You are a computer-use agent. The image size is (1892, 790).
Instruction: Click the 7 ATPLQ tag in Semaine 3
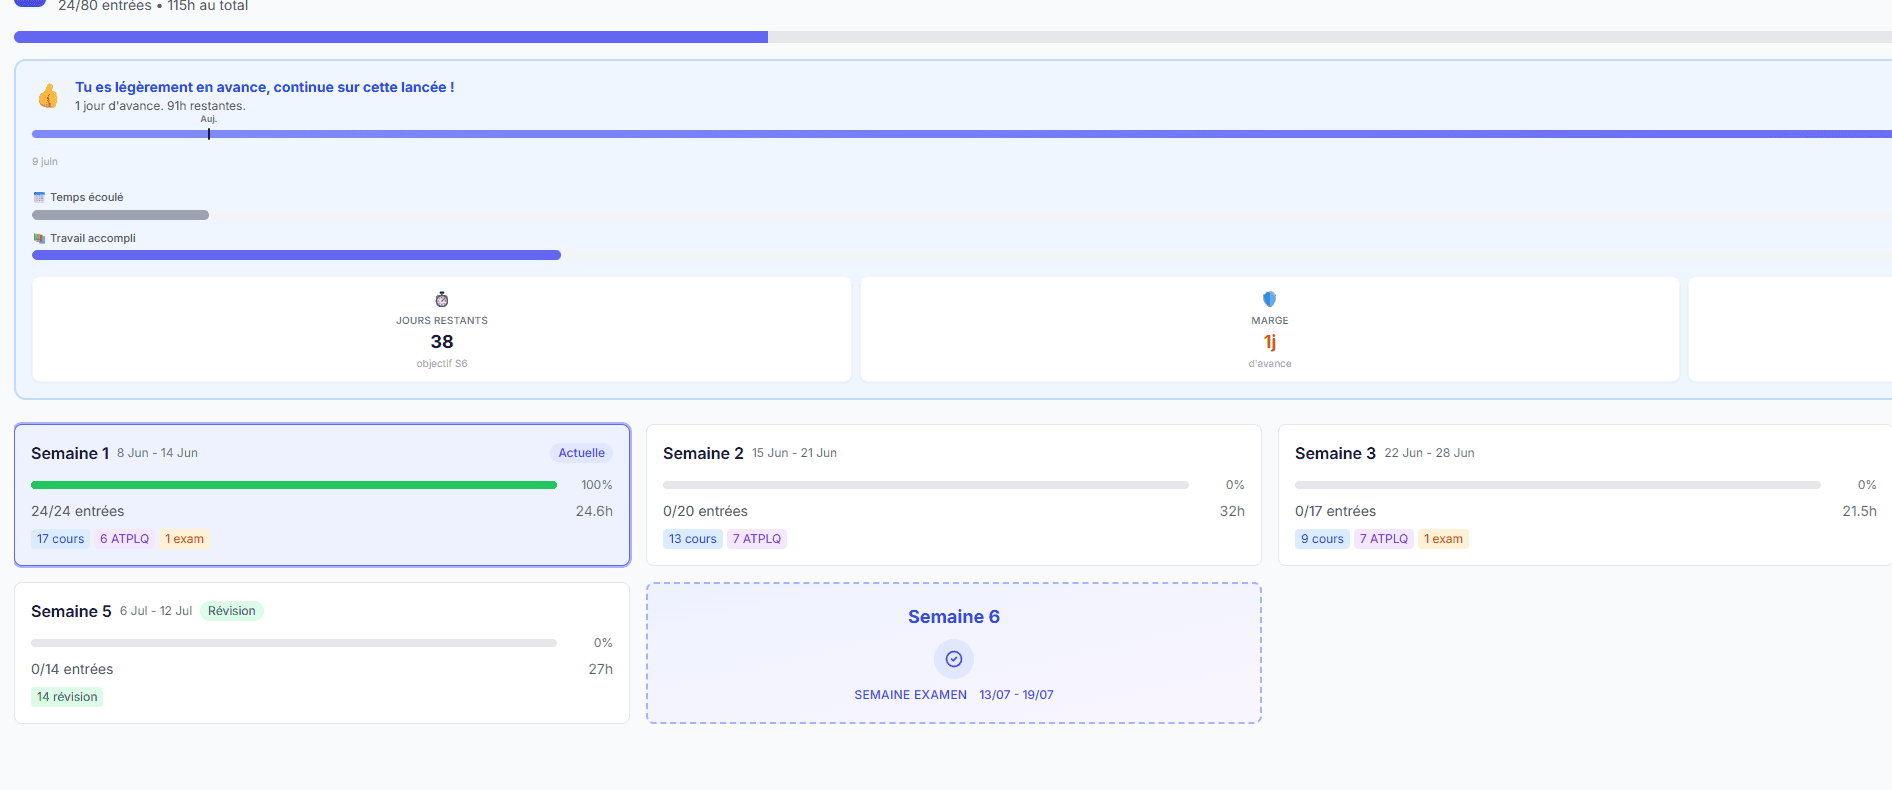point(1384,539)
